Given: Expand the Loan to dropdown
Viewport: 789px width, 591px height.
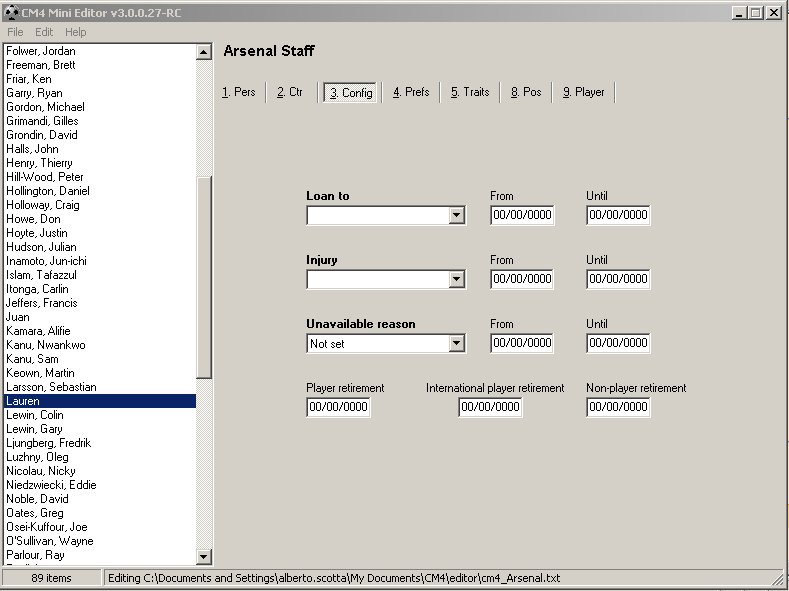Looking at the screenshot, I should click(x=456, y=215).
